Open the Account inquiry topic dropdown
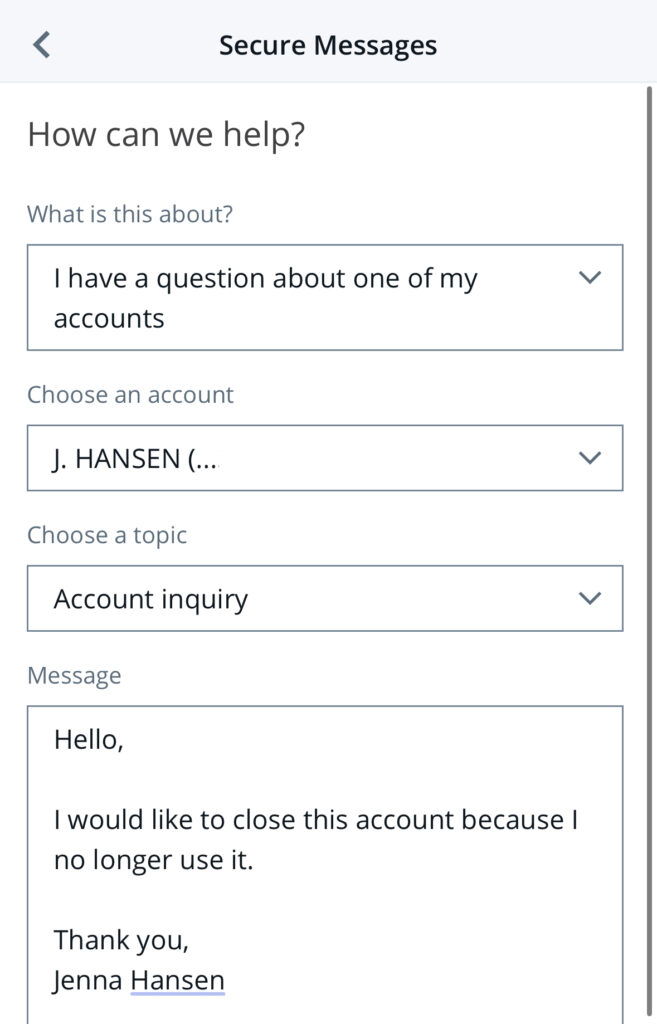Viewport: 657px width, 1024px height. pos(300,598)
